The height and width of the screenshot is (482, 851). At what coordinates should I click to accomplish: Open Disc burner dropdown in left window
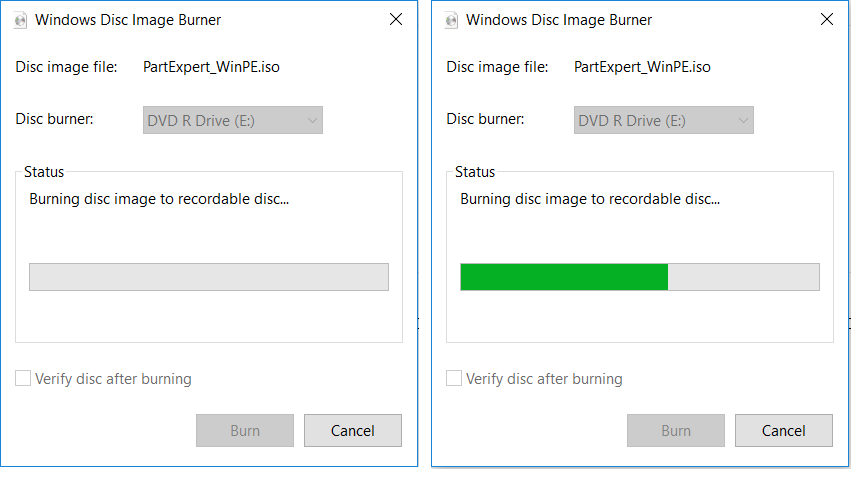click(233, 120)
